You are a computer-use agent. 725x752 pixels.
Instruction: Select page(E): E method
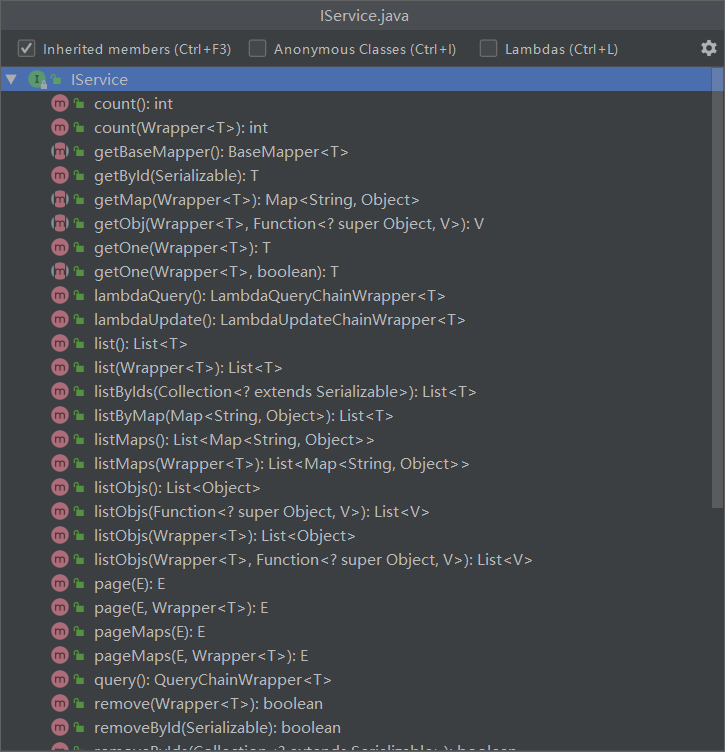(x=129, y=583)
